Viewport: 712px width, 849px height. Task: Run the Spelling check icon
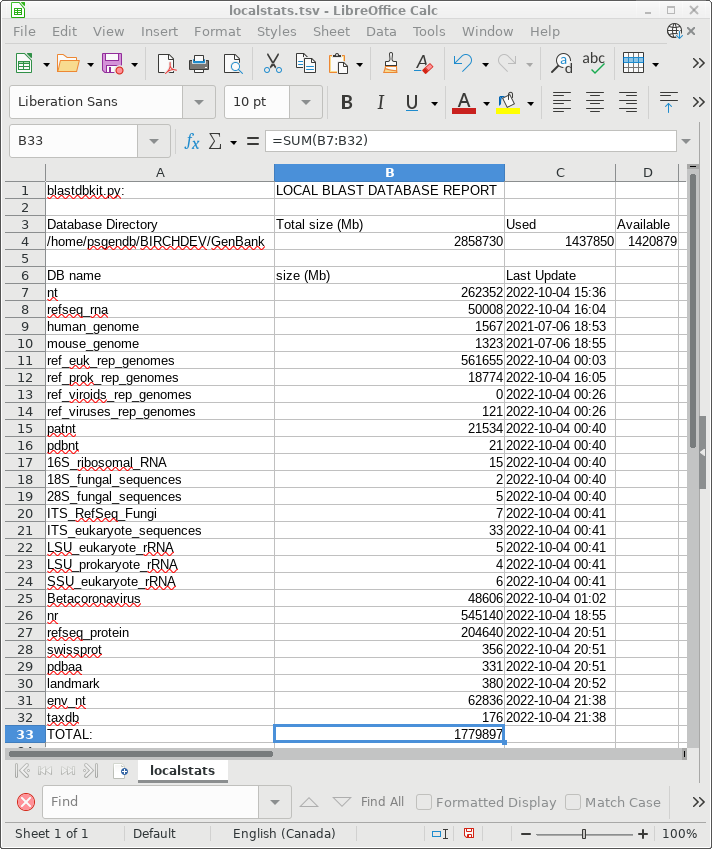tap(594, 64)
